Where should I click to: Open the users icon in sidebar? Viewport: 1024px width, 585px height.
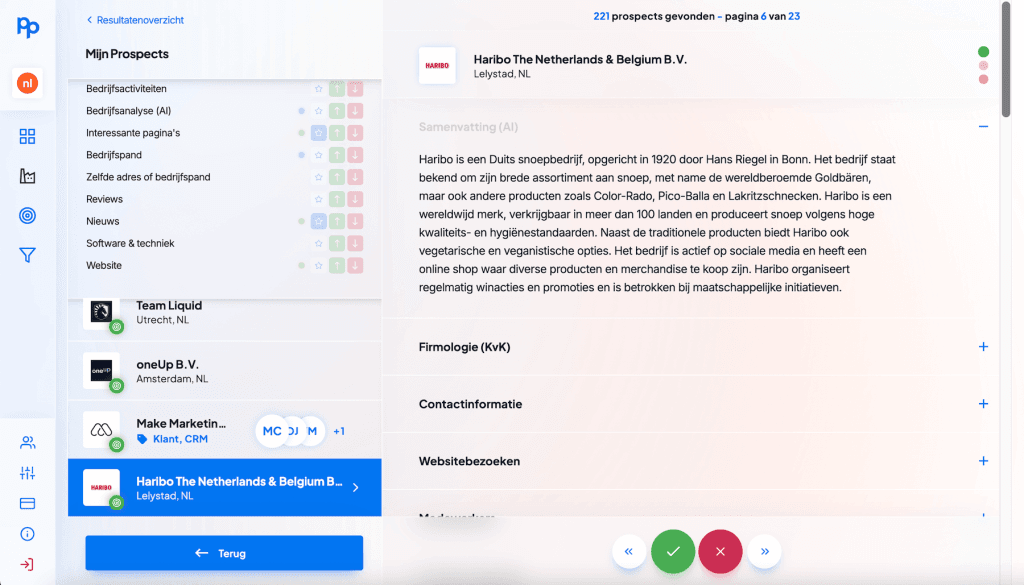coord(27,443)
